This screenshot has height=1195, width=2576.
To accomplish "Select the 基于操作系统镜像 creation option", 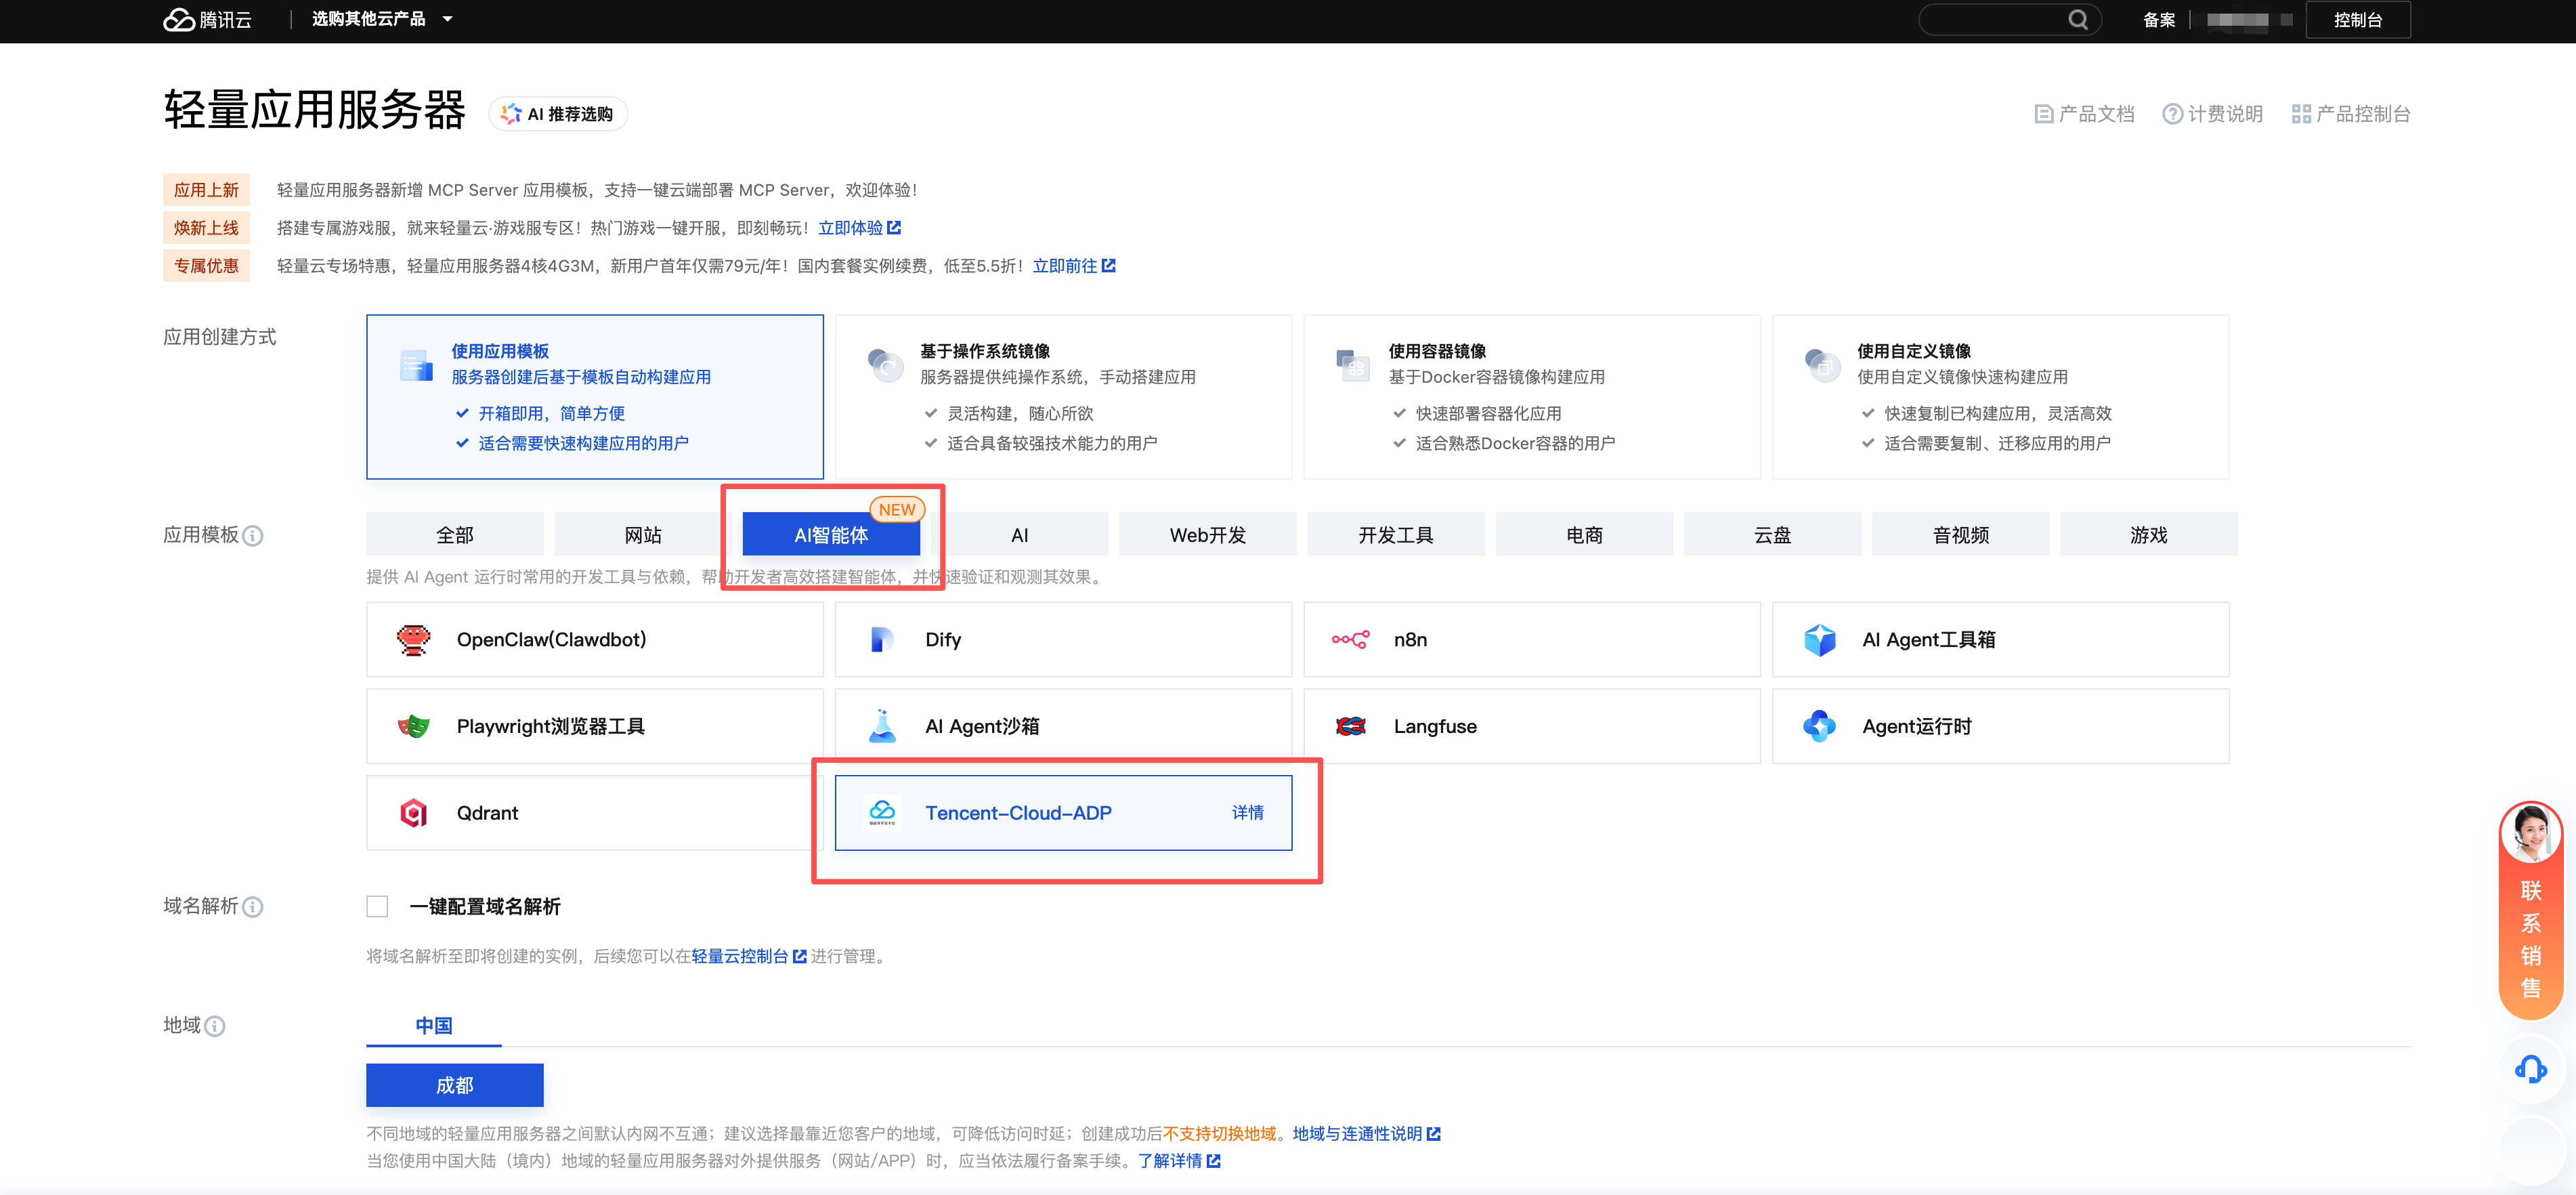I will (1062, 397).
